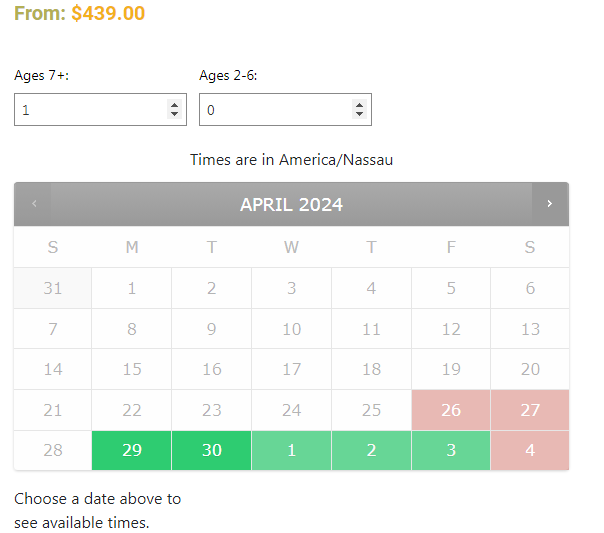Pick green May 3 date cell
Image resolution: width=604 pixels, height=533 pixels.
(x=451, y=450)
